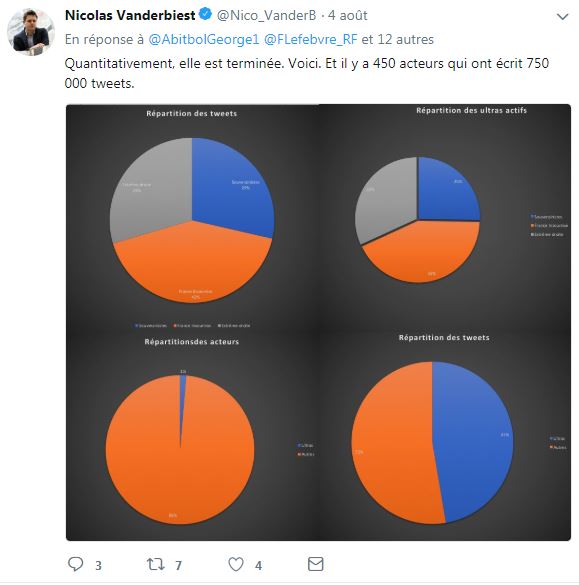579x585 pixels.
Task: Open the Répartition des ultras actifs chart
Action: tap(445, 218)
